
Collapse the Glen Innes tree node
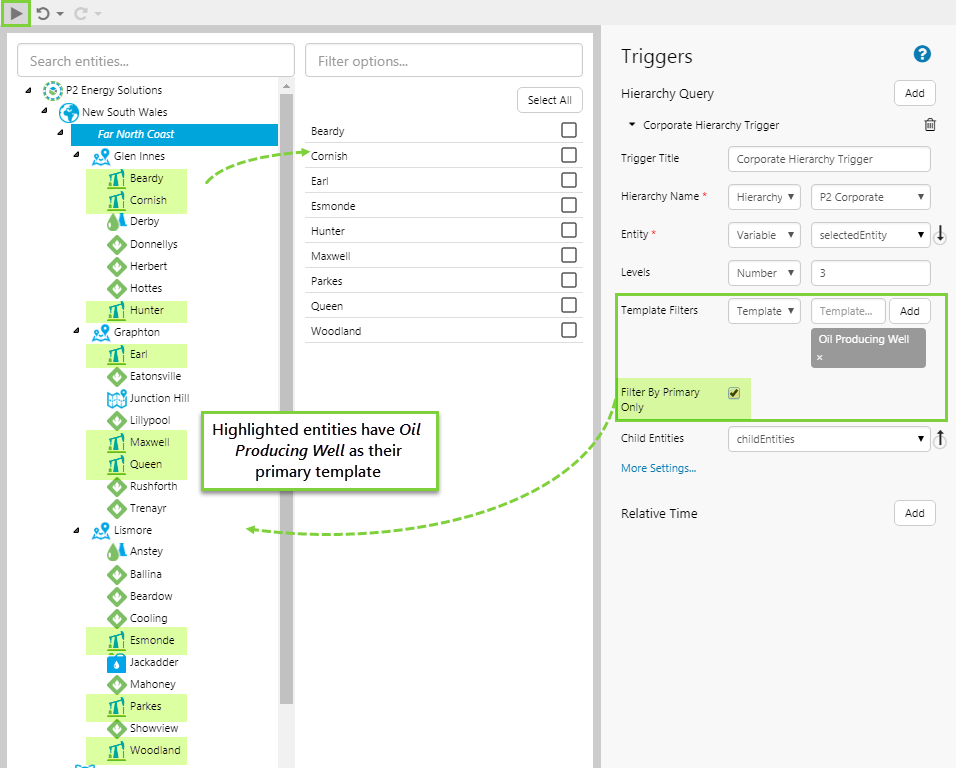76,155
